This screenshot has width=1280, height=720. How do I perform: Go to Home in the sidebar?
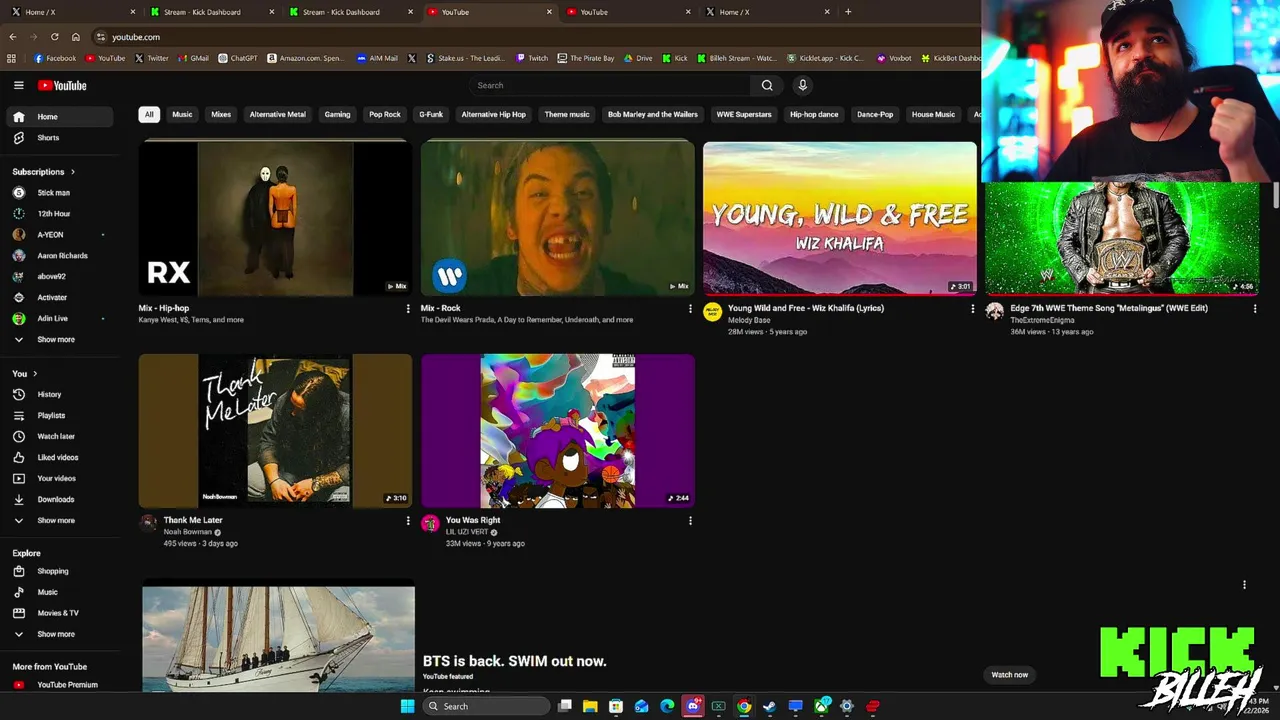pyautogui.click(x=60, y=117)
